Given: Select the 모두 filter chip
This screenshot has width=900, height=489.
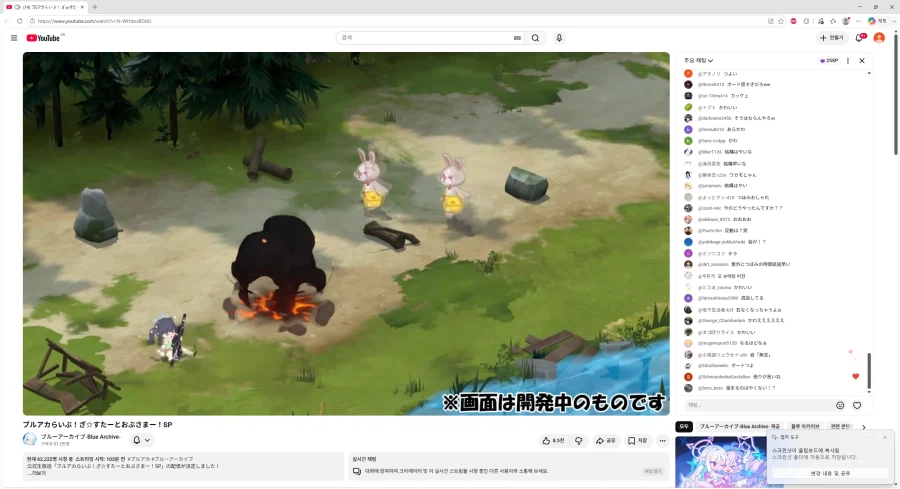Looking at the screenshot, I should point(684,426).
